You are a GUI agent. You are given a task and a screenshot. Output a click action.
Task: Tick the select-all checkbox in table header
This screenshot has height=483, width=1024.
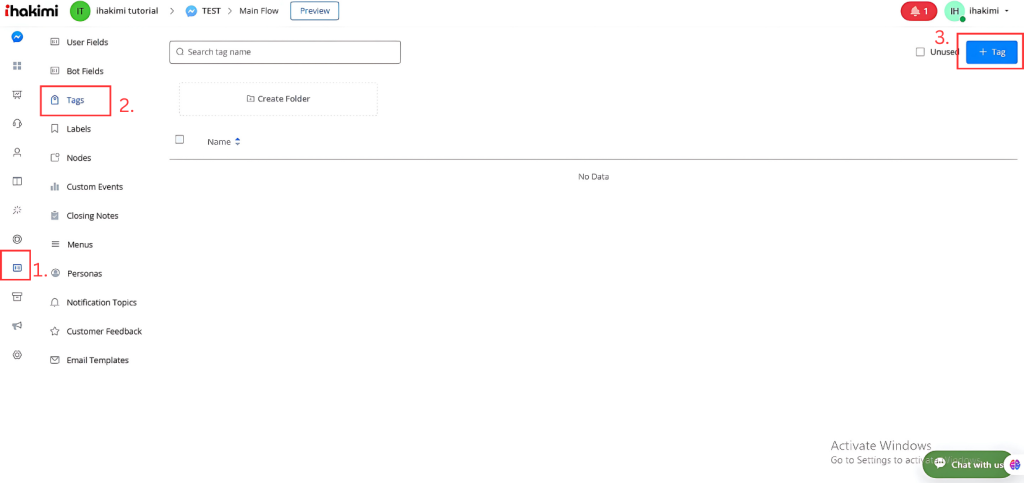(x=180, y=140)
